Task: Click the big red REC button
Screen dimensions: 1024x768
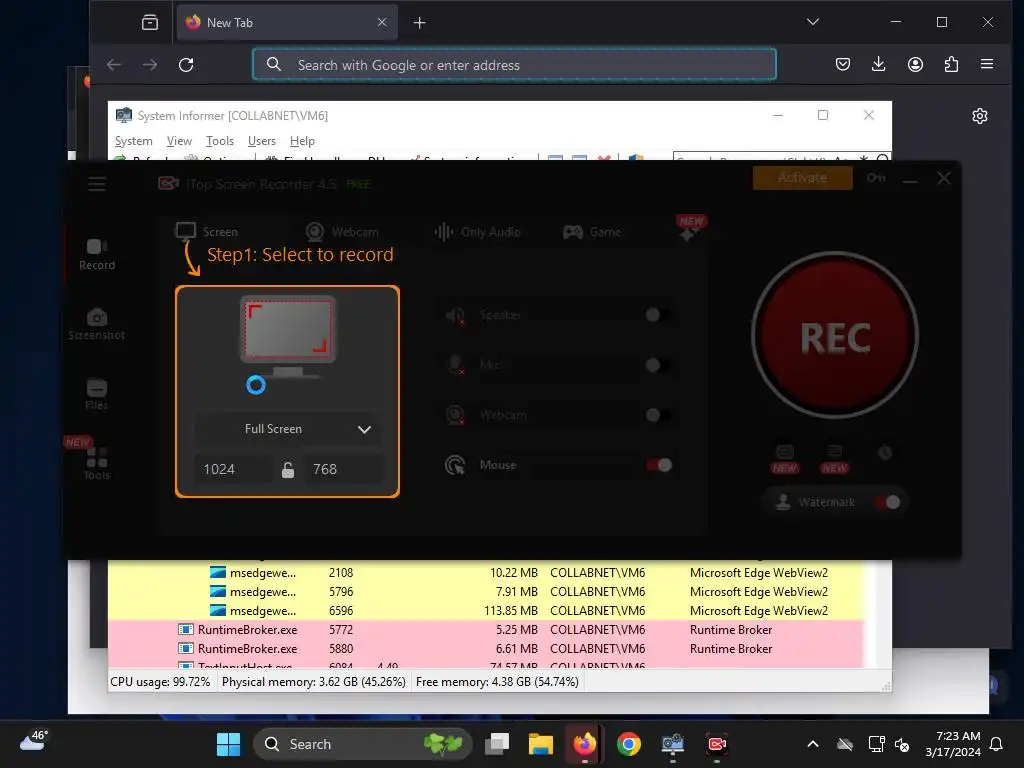Action: tap(835, 336)
